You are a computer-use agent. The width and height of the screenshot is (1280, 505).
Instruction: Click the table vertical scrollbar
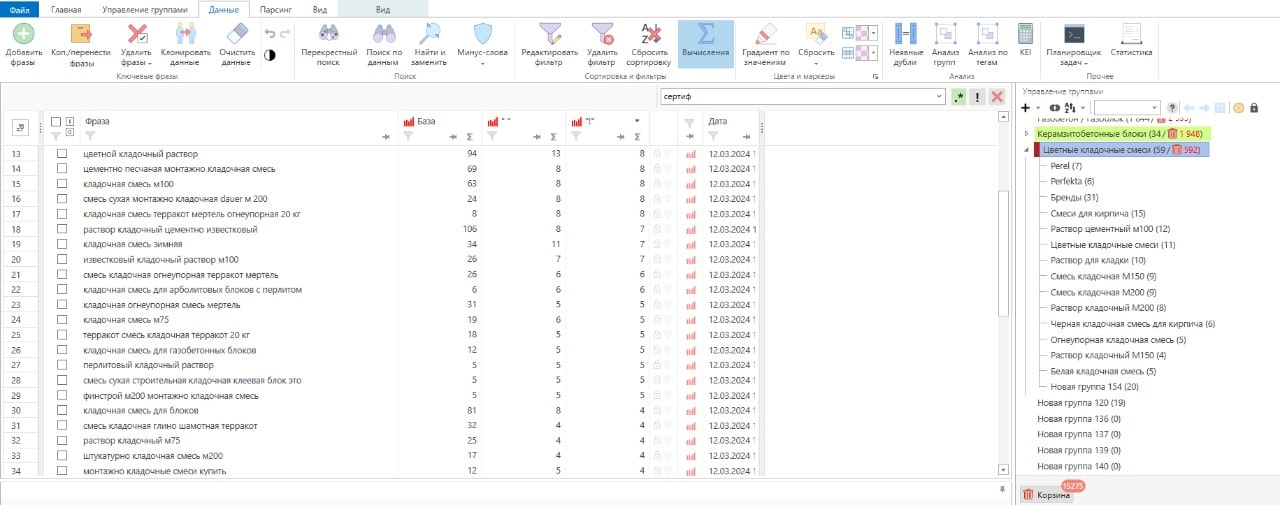click(1003, 252)
